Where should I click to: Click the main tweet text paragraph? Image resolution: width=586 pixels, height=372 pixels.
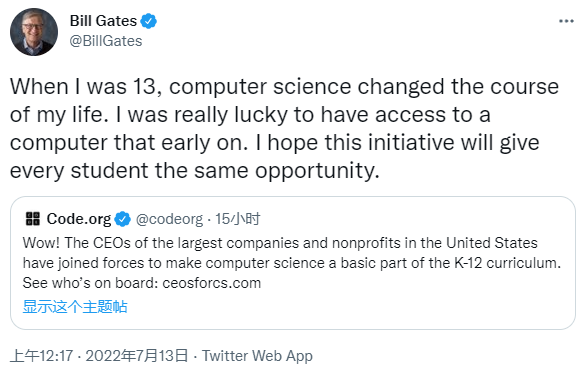pos(284,129)
